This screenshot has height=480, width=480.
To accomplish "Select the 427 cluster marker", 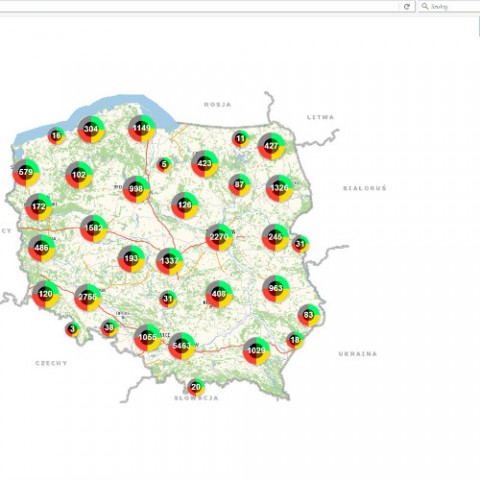I will pyautogui.click(x=271, y=146).
